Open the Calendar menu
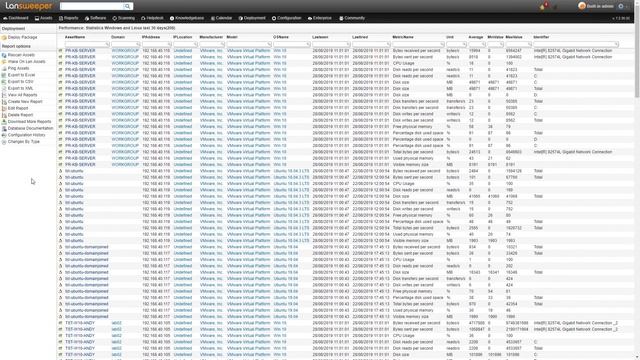 [x=221, y=18]
